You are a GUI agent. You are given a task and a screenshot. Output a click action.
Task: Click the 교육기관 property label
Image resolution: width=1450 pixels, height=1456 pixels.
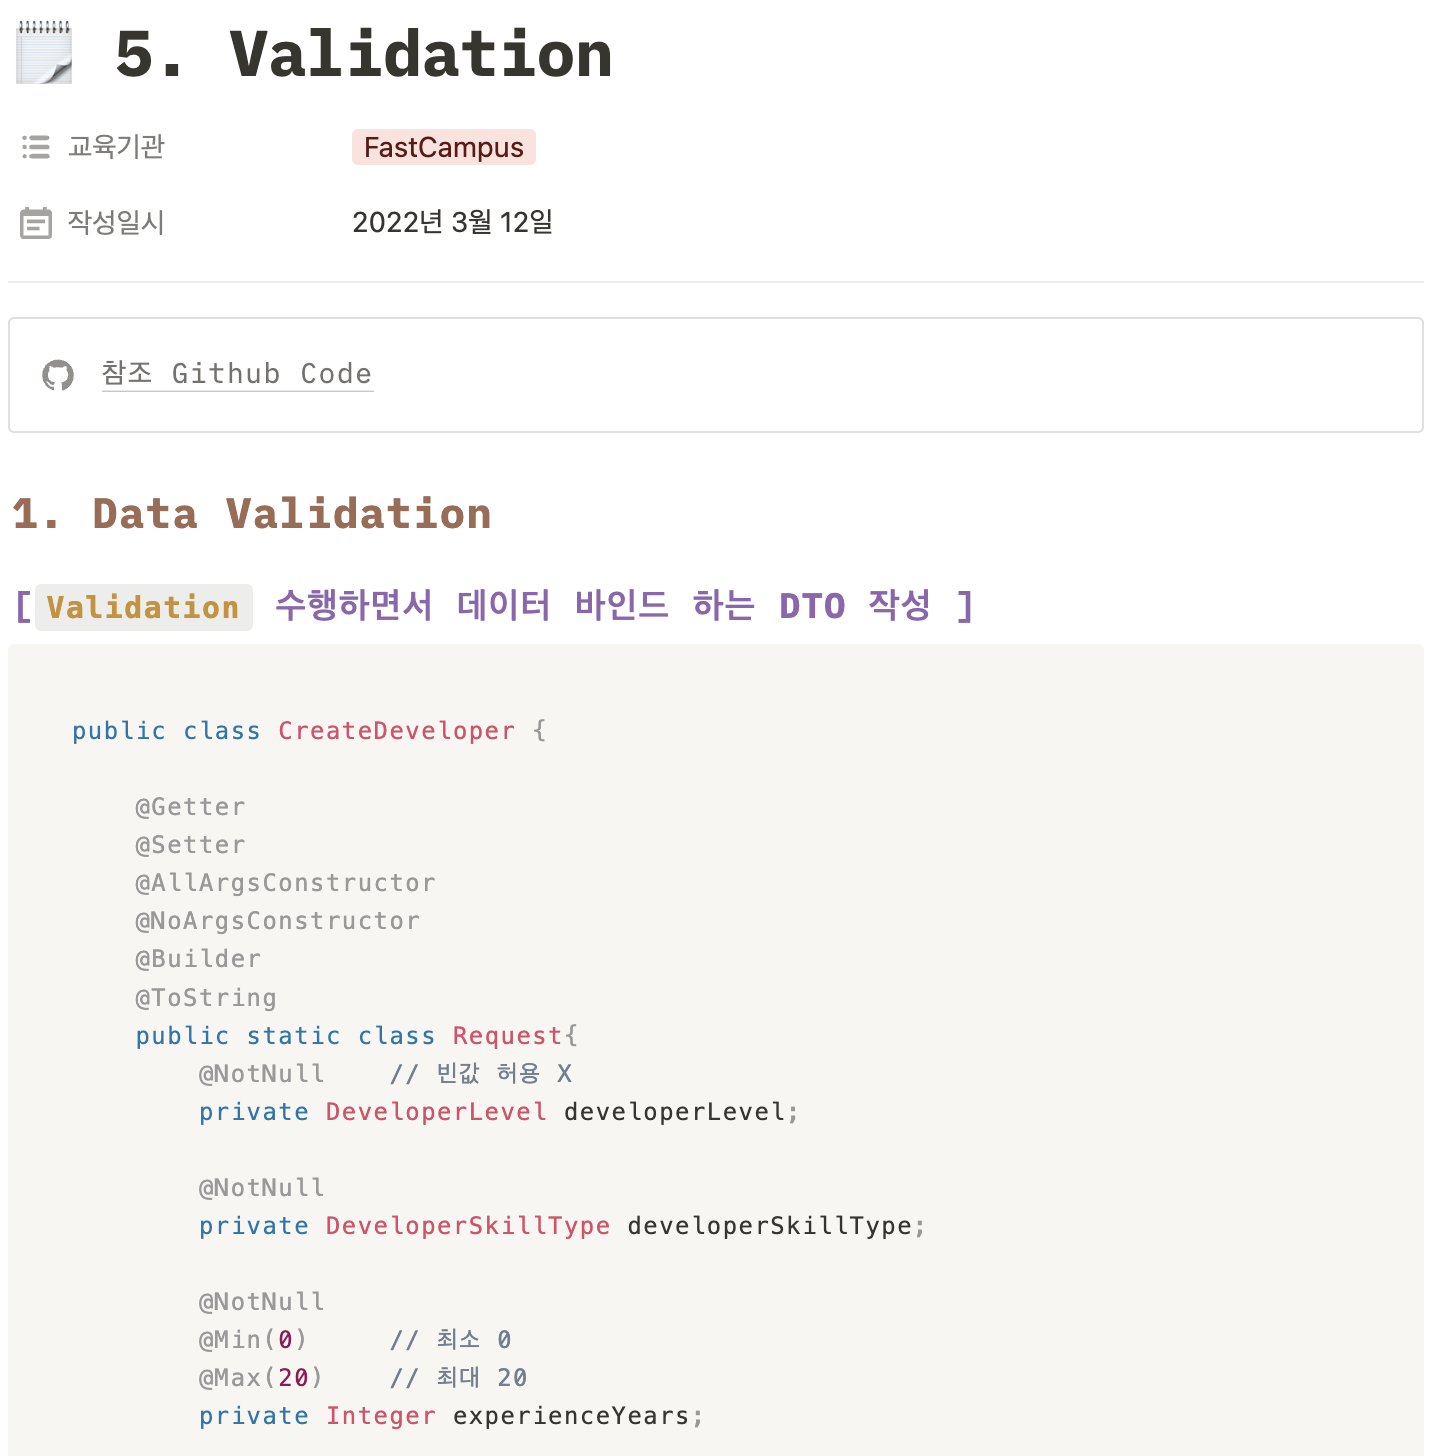point(116,147)
